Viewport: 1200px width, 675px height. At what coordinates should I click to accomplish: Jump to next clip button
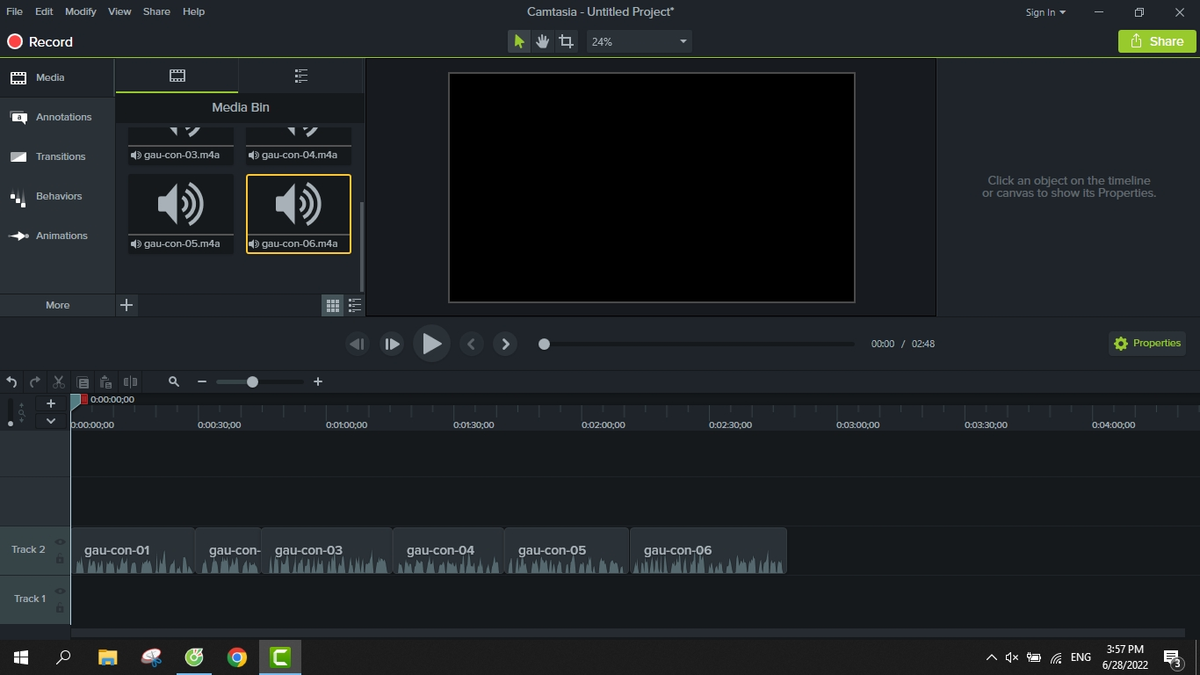[506, 344]
